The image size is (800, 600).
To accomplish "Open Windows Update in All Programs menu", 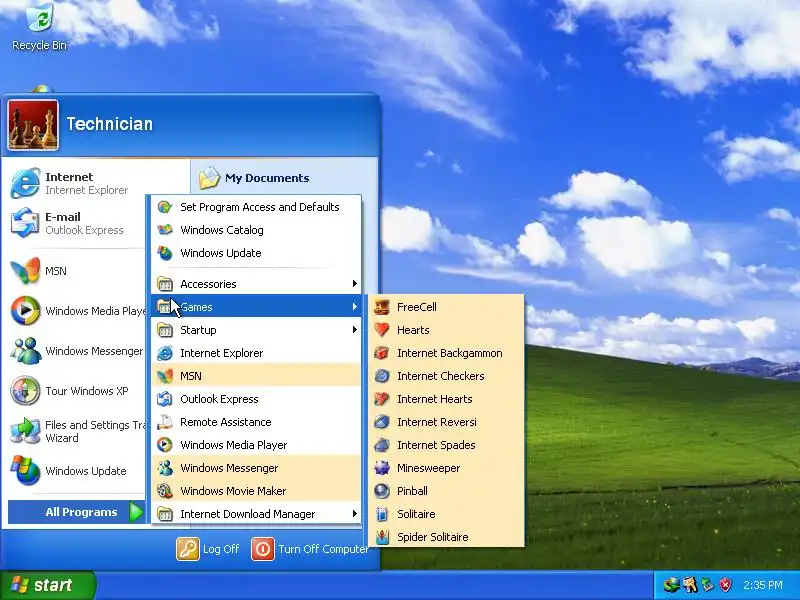I will (256, 253).
